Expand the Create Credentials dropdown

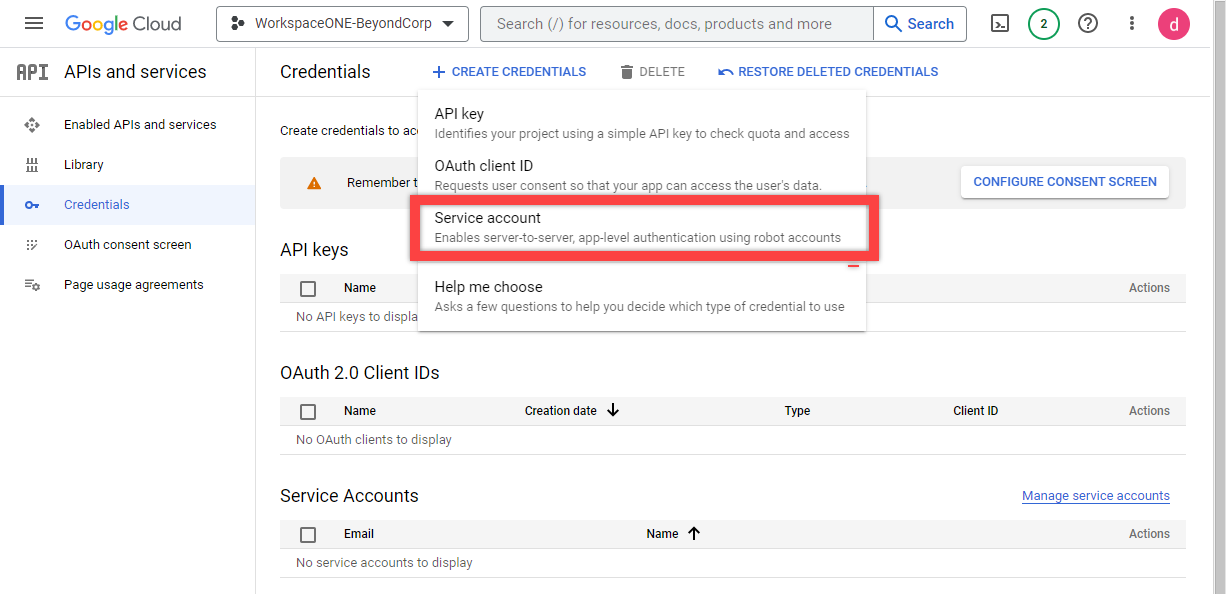click(509, 72)
